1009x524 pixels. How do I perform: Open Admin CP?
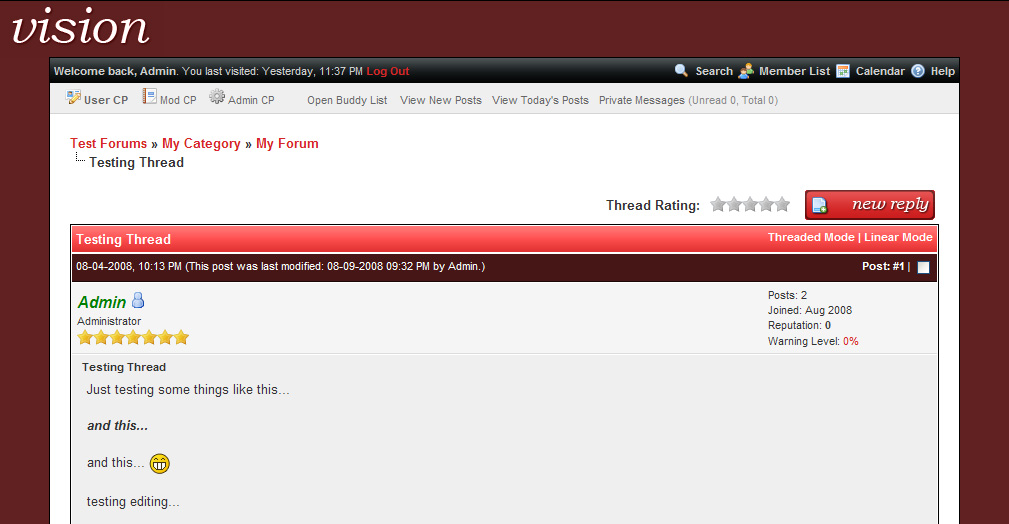[251, 100]
